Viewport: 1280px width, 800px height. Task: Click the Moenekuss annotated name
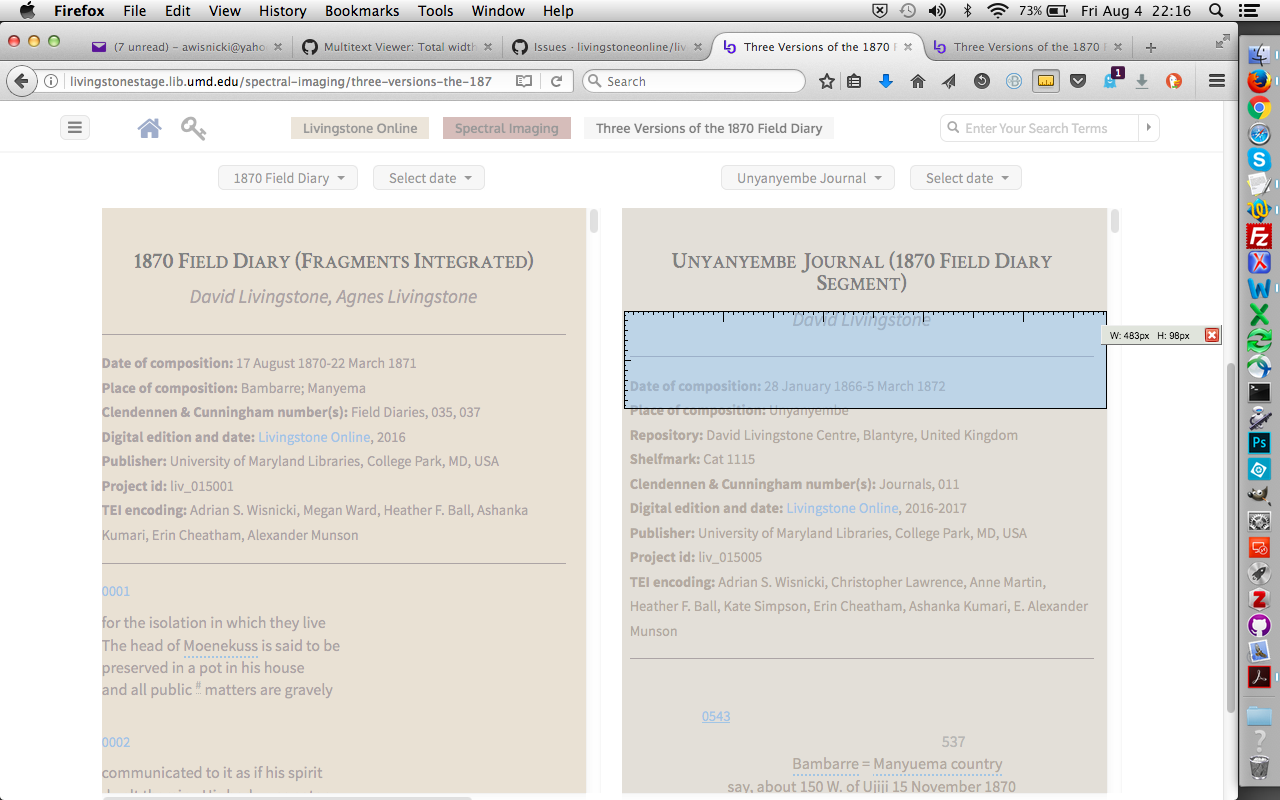(220, 646)
